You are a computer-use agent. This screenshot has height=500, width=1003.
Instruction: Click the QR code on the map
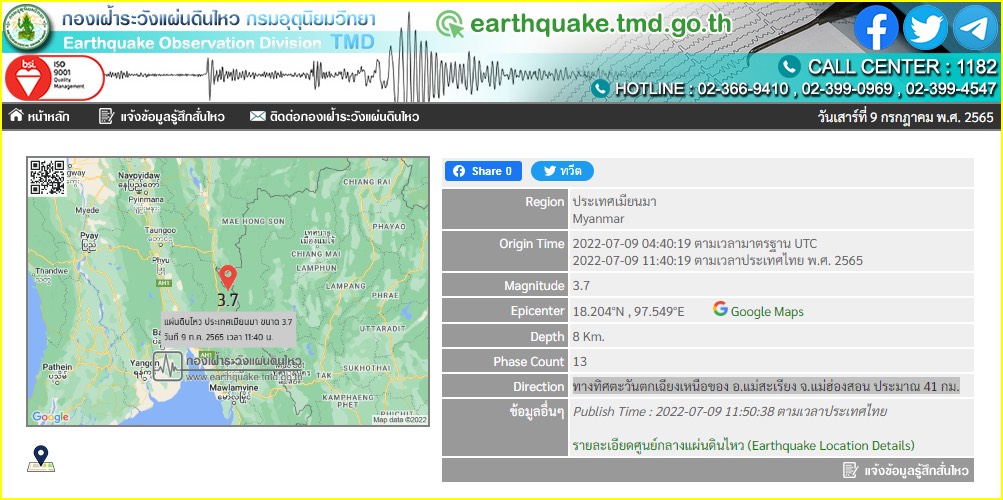pos(47,177)
